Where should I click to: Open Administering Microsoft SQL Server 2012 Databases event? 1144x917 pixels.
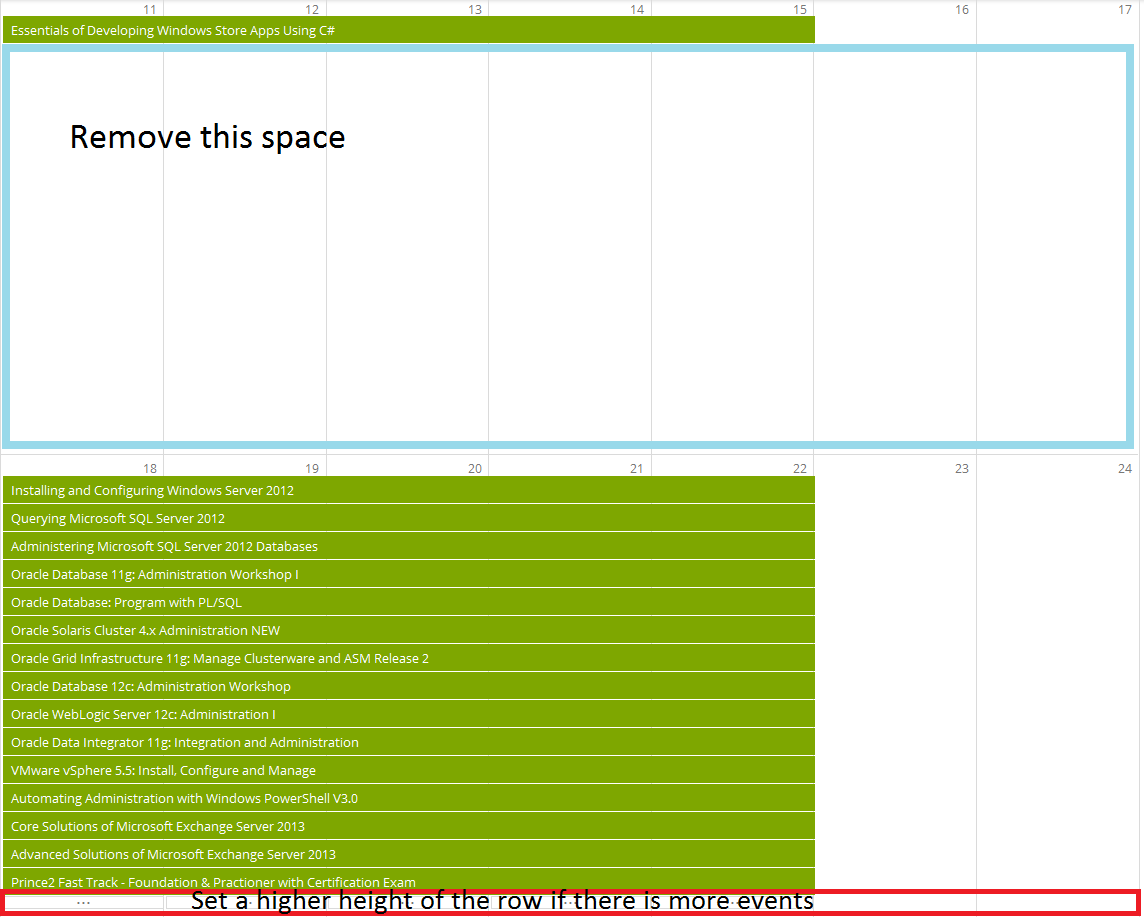[x=409, y=546]
